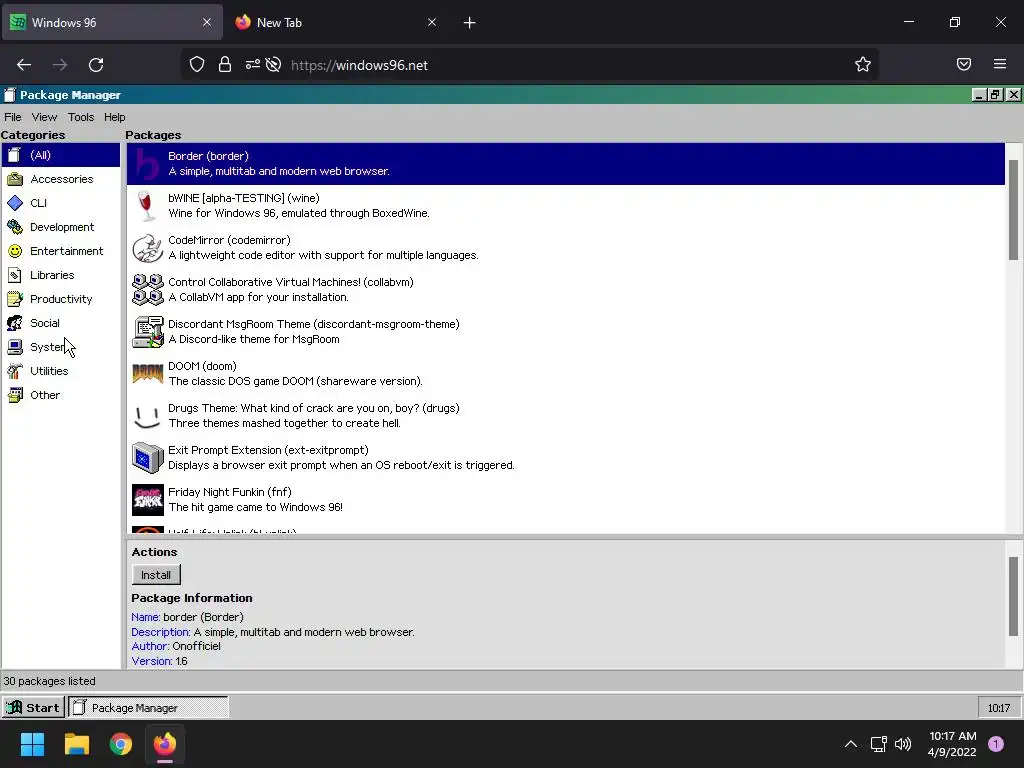Click Package Manager taskbar button
1024x768 pixels.
[148, 707]
